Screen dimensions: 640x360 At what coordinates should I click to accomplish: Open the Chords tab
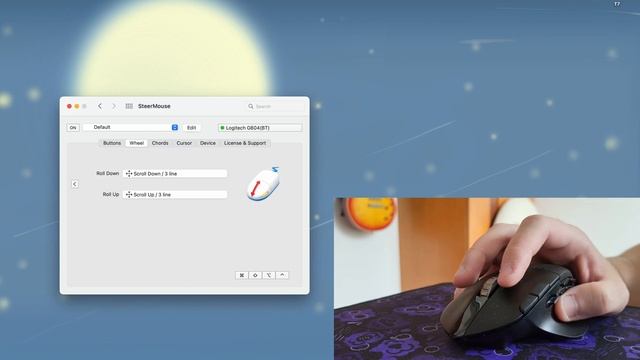coord(160,143)
